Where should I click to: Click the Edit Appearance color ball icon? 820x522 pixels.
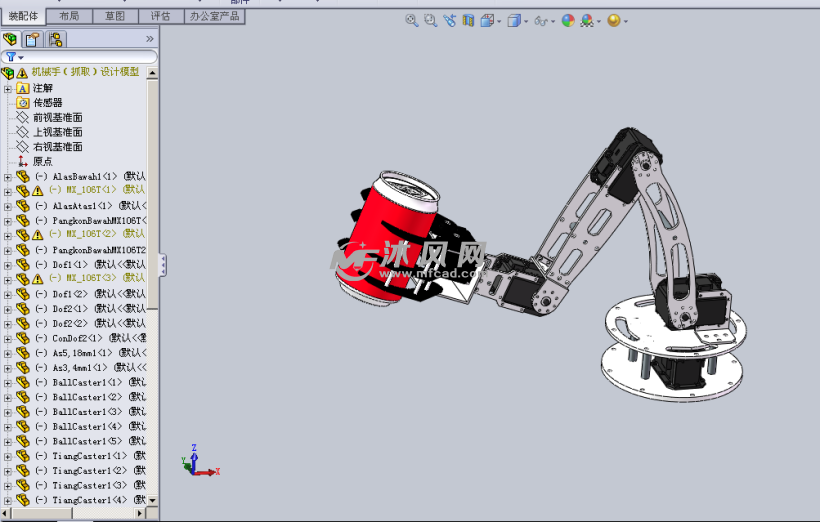pyautogui.click(x=568, y=20)
